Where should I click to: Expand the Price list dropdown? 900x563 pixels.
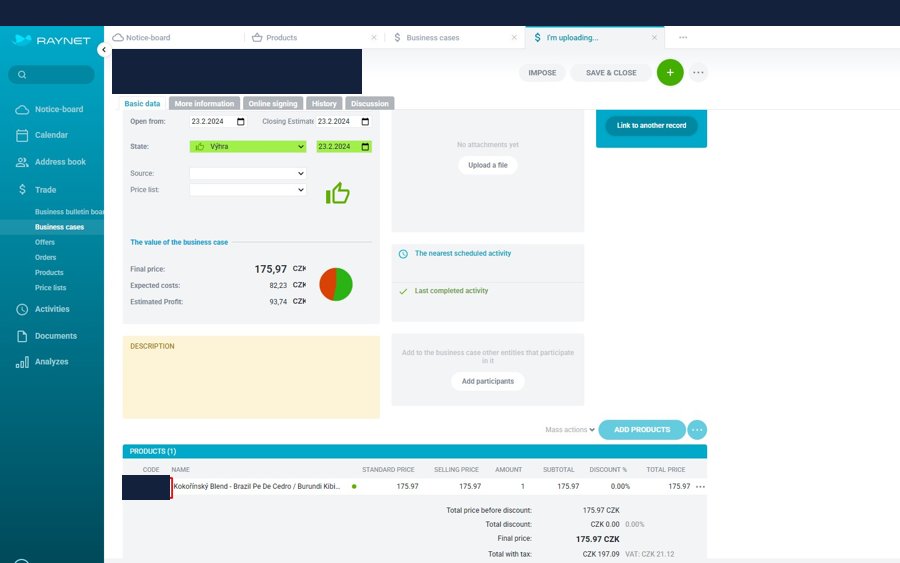pos(248,190)
